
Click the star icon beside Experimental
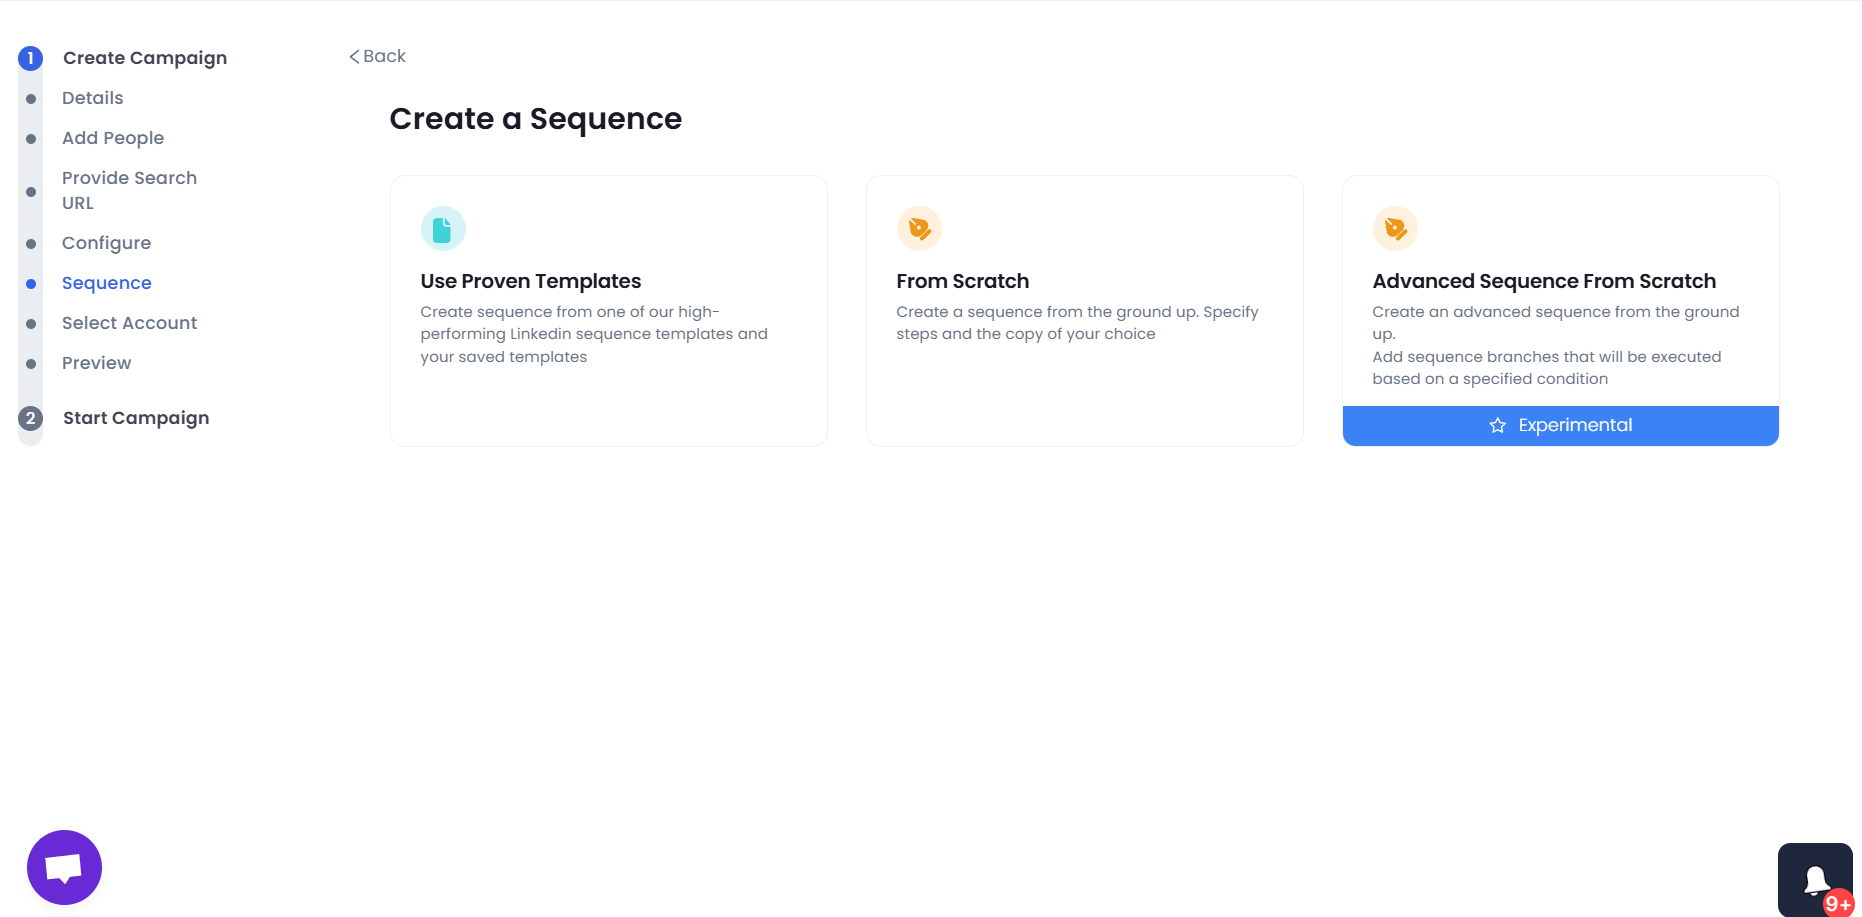[1497, 426]
